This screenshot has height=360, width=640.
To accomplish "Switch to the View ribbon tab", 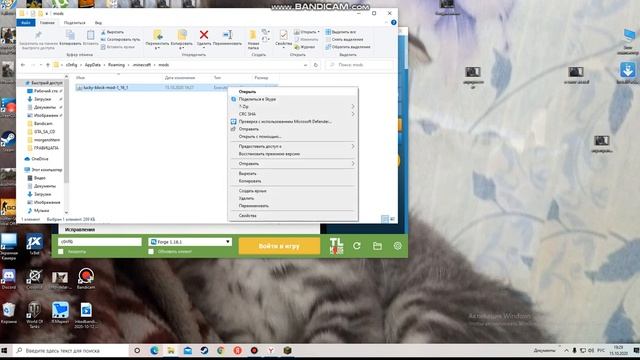I will tap(98, 23).
